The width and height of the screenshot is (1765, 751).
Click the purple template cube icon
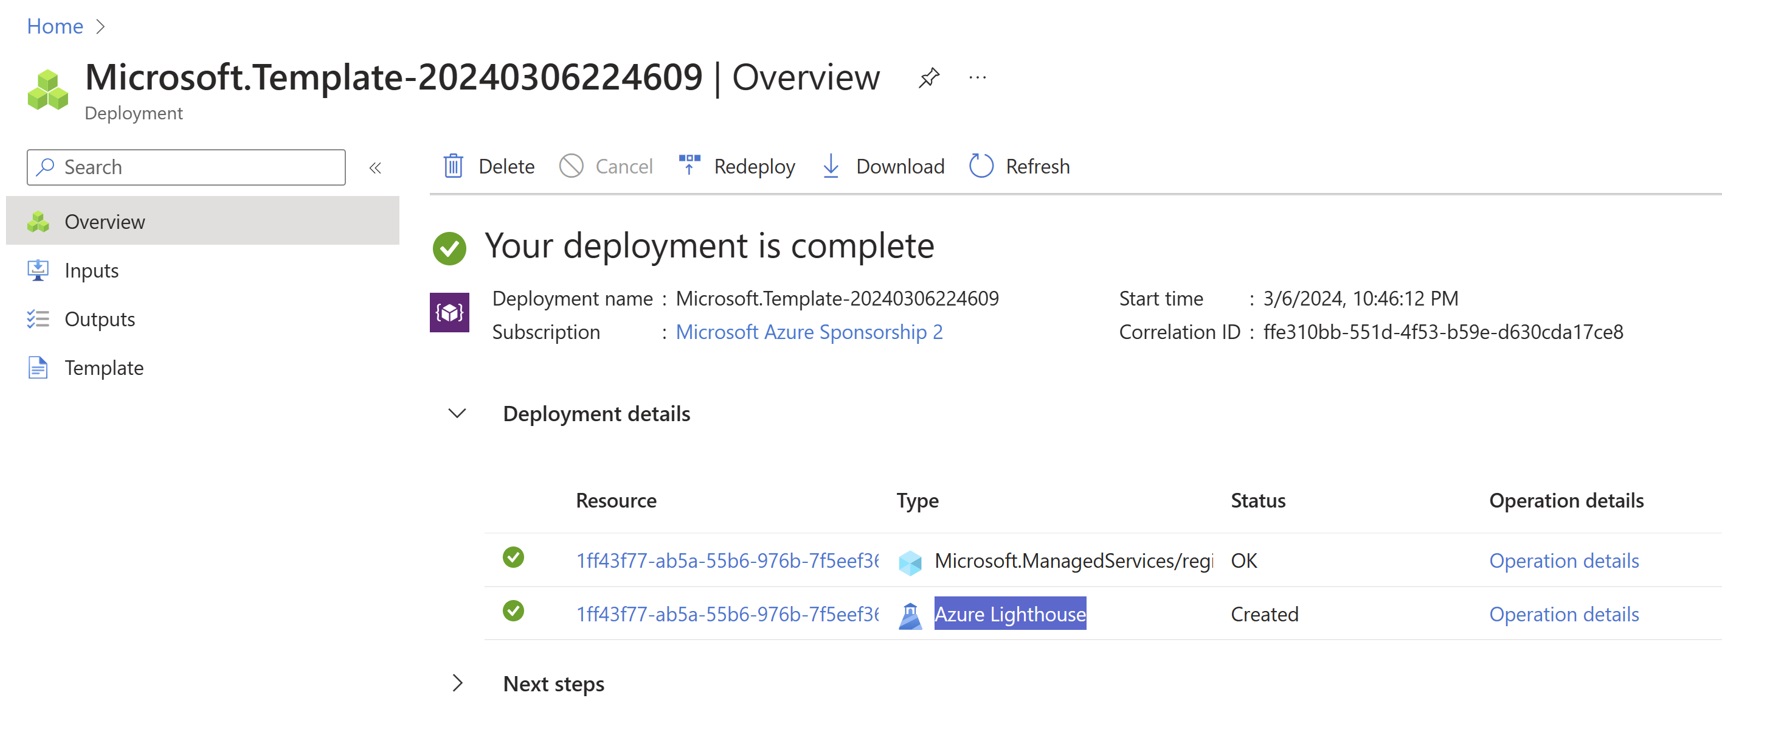click(x=450, y=313)
